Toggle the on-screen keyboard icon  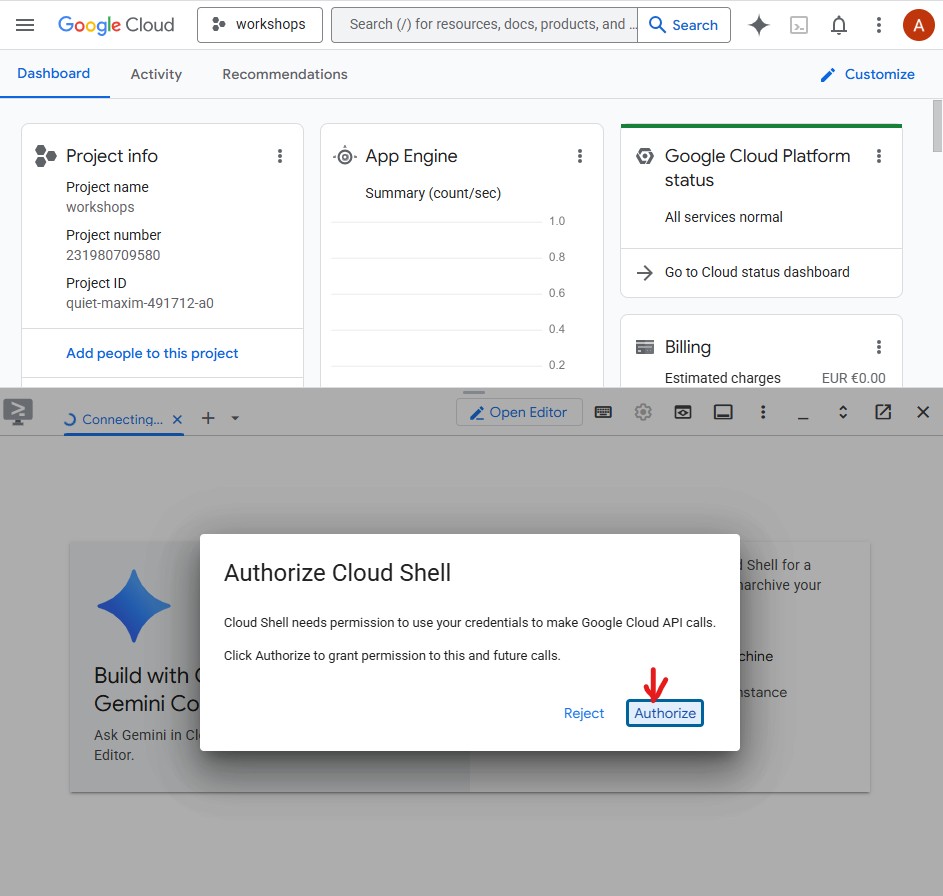(603, 412)
